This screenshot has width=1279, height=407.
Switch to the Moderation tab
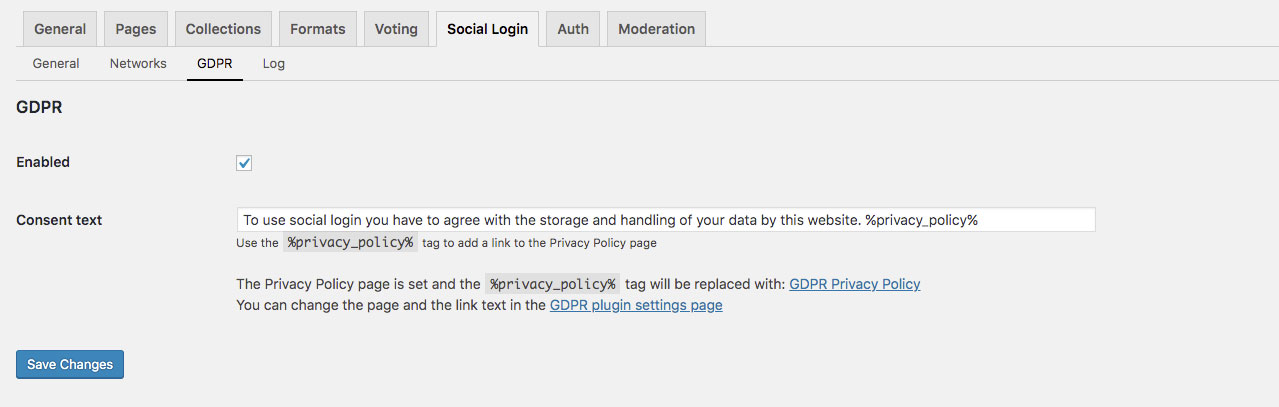pos(656,29)
